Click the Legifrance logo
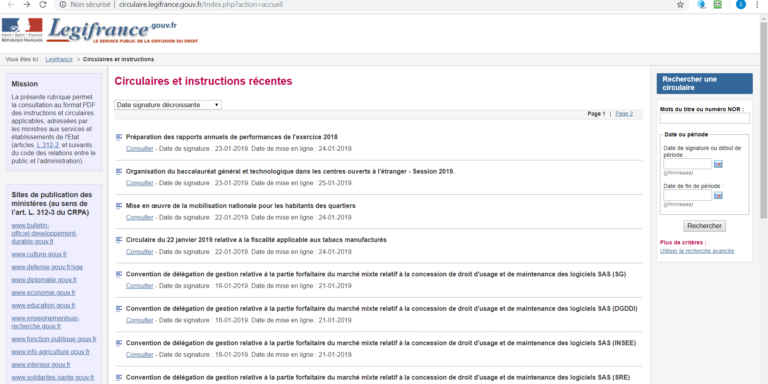Viewport: 768px width, 384px height. click(x=122, y=31)
